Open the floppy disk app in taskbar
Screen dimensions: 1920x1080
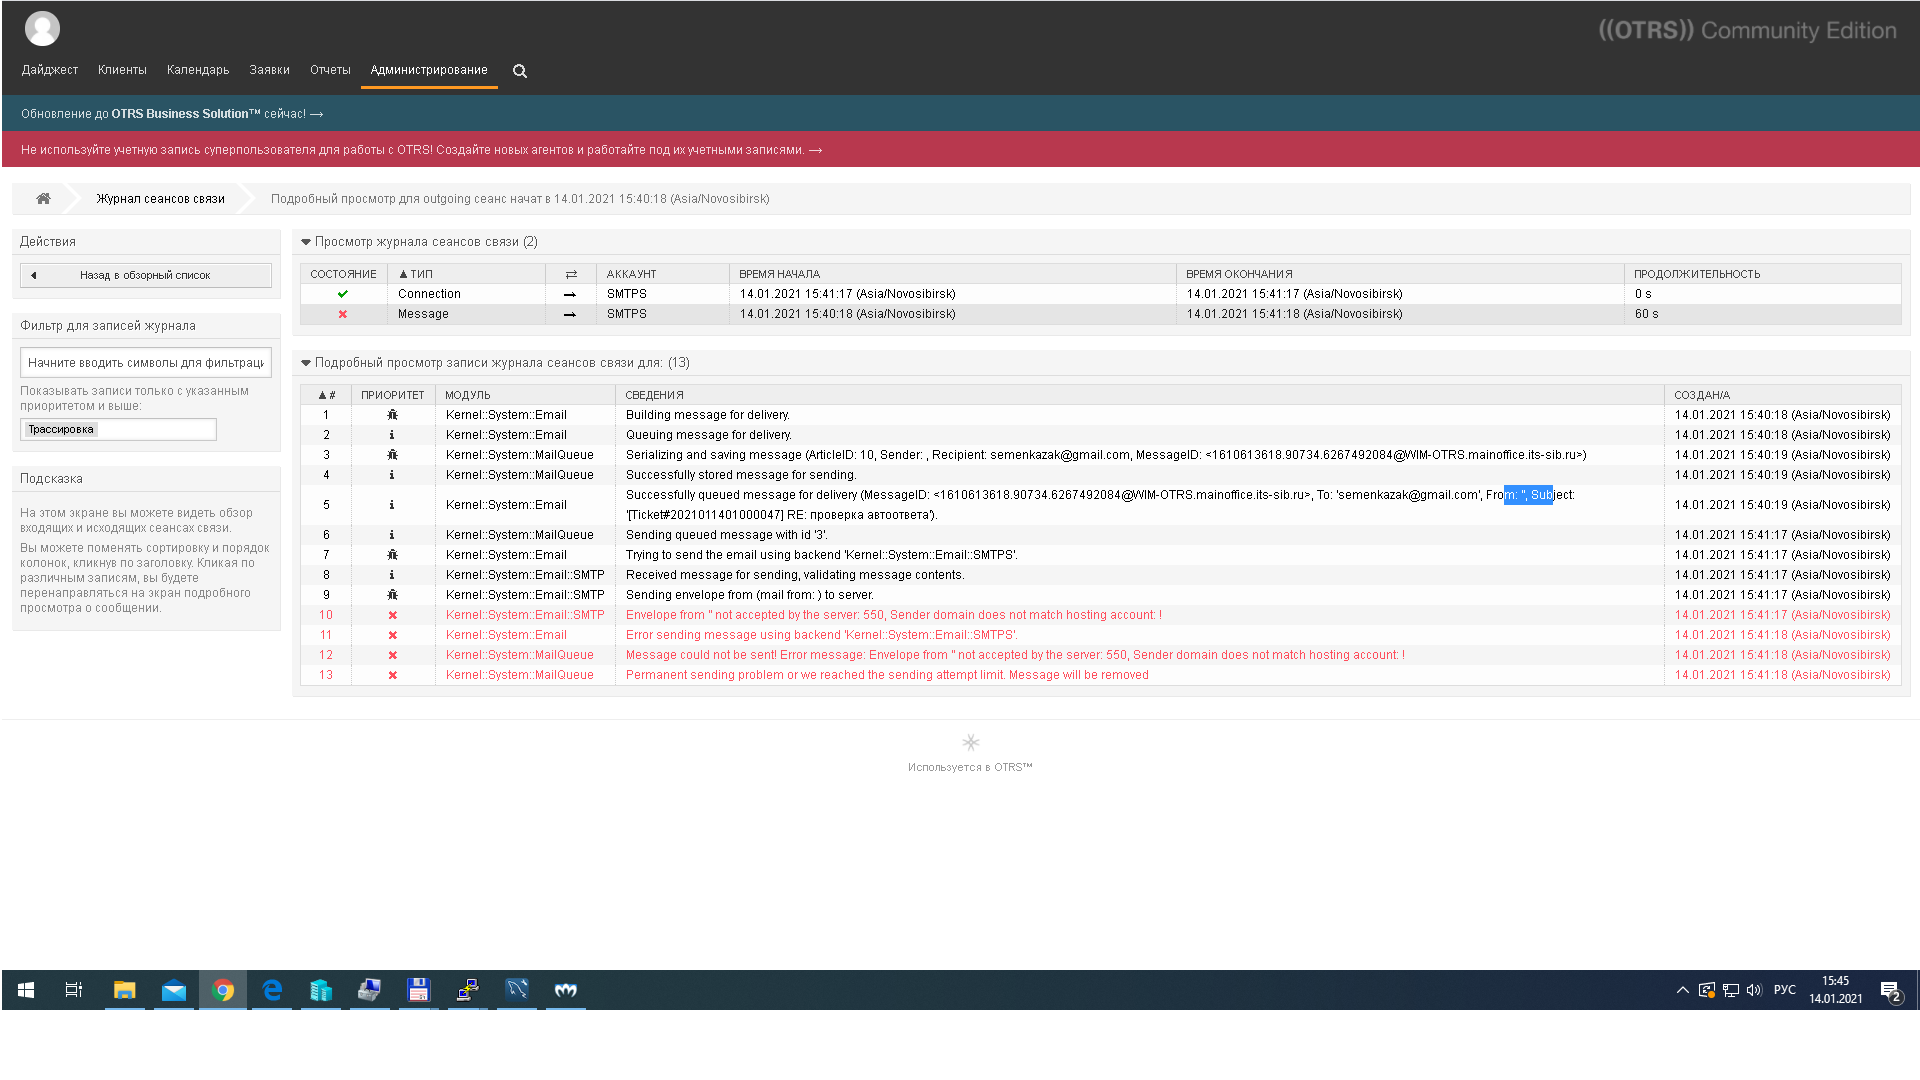click(418, 990)
